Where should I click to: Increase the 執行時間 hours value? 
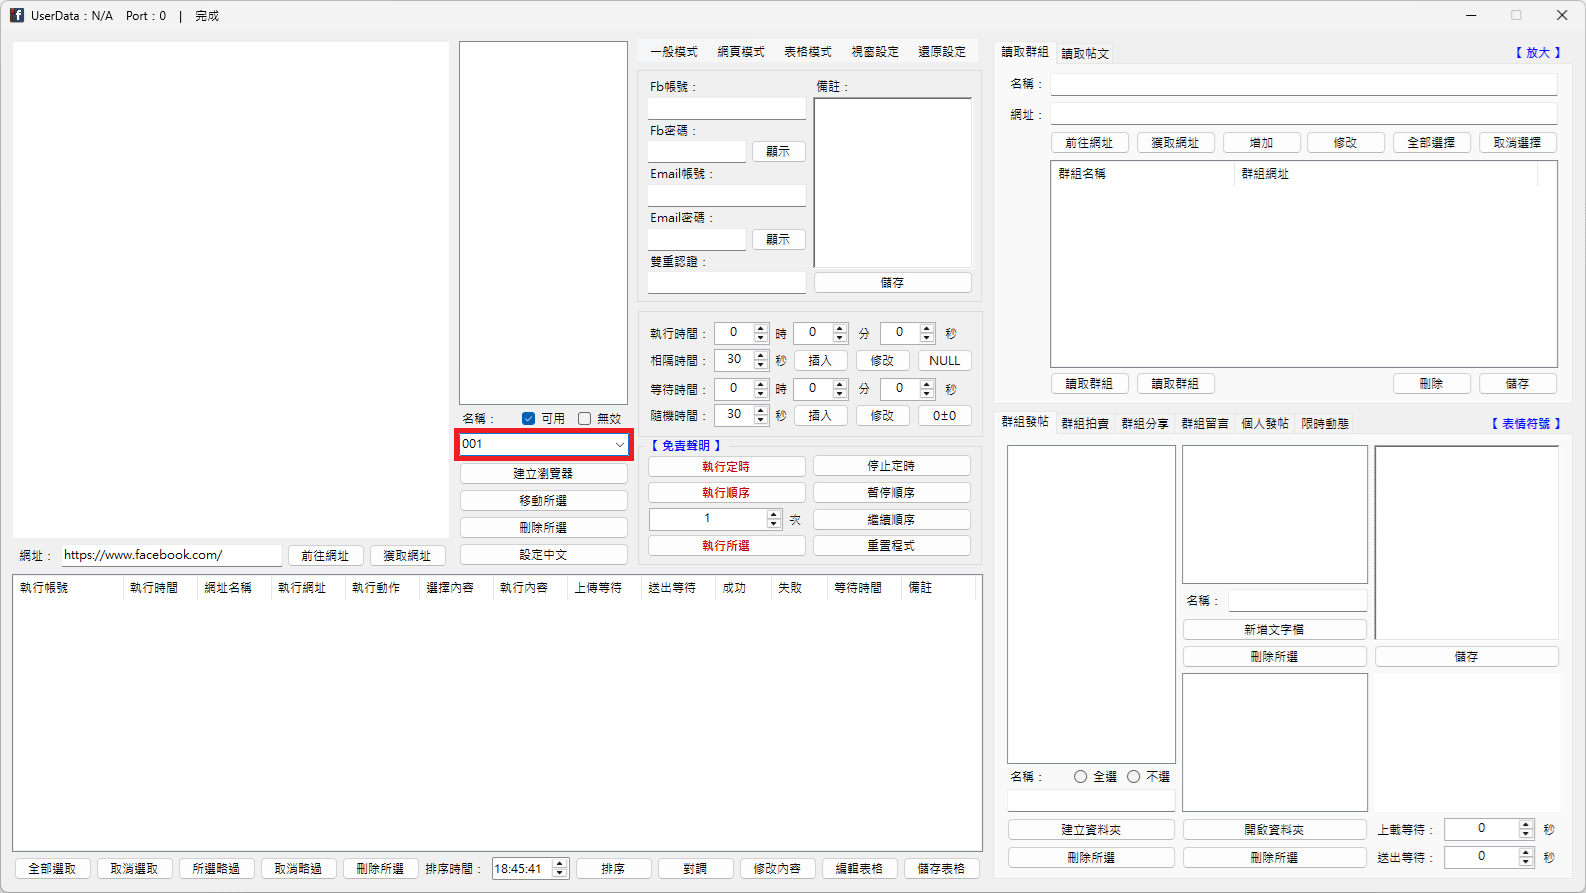[x=761, y=328]
